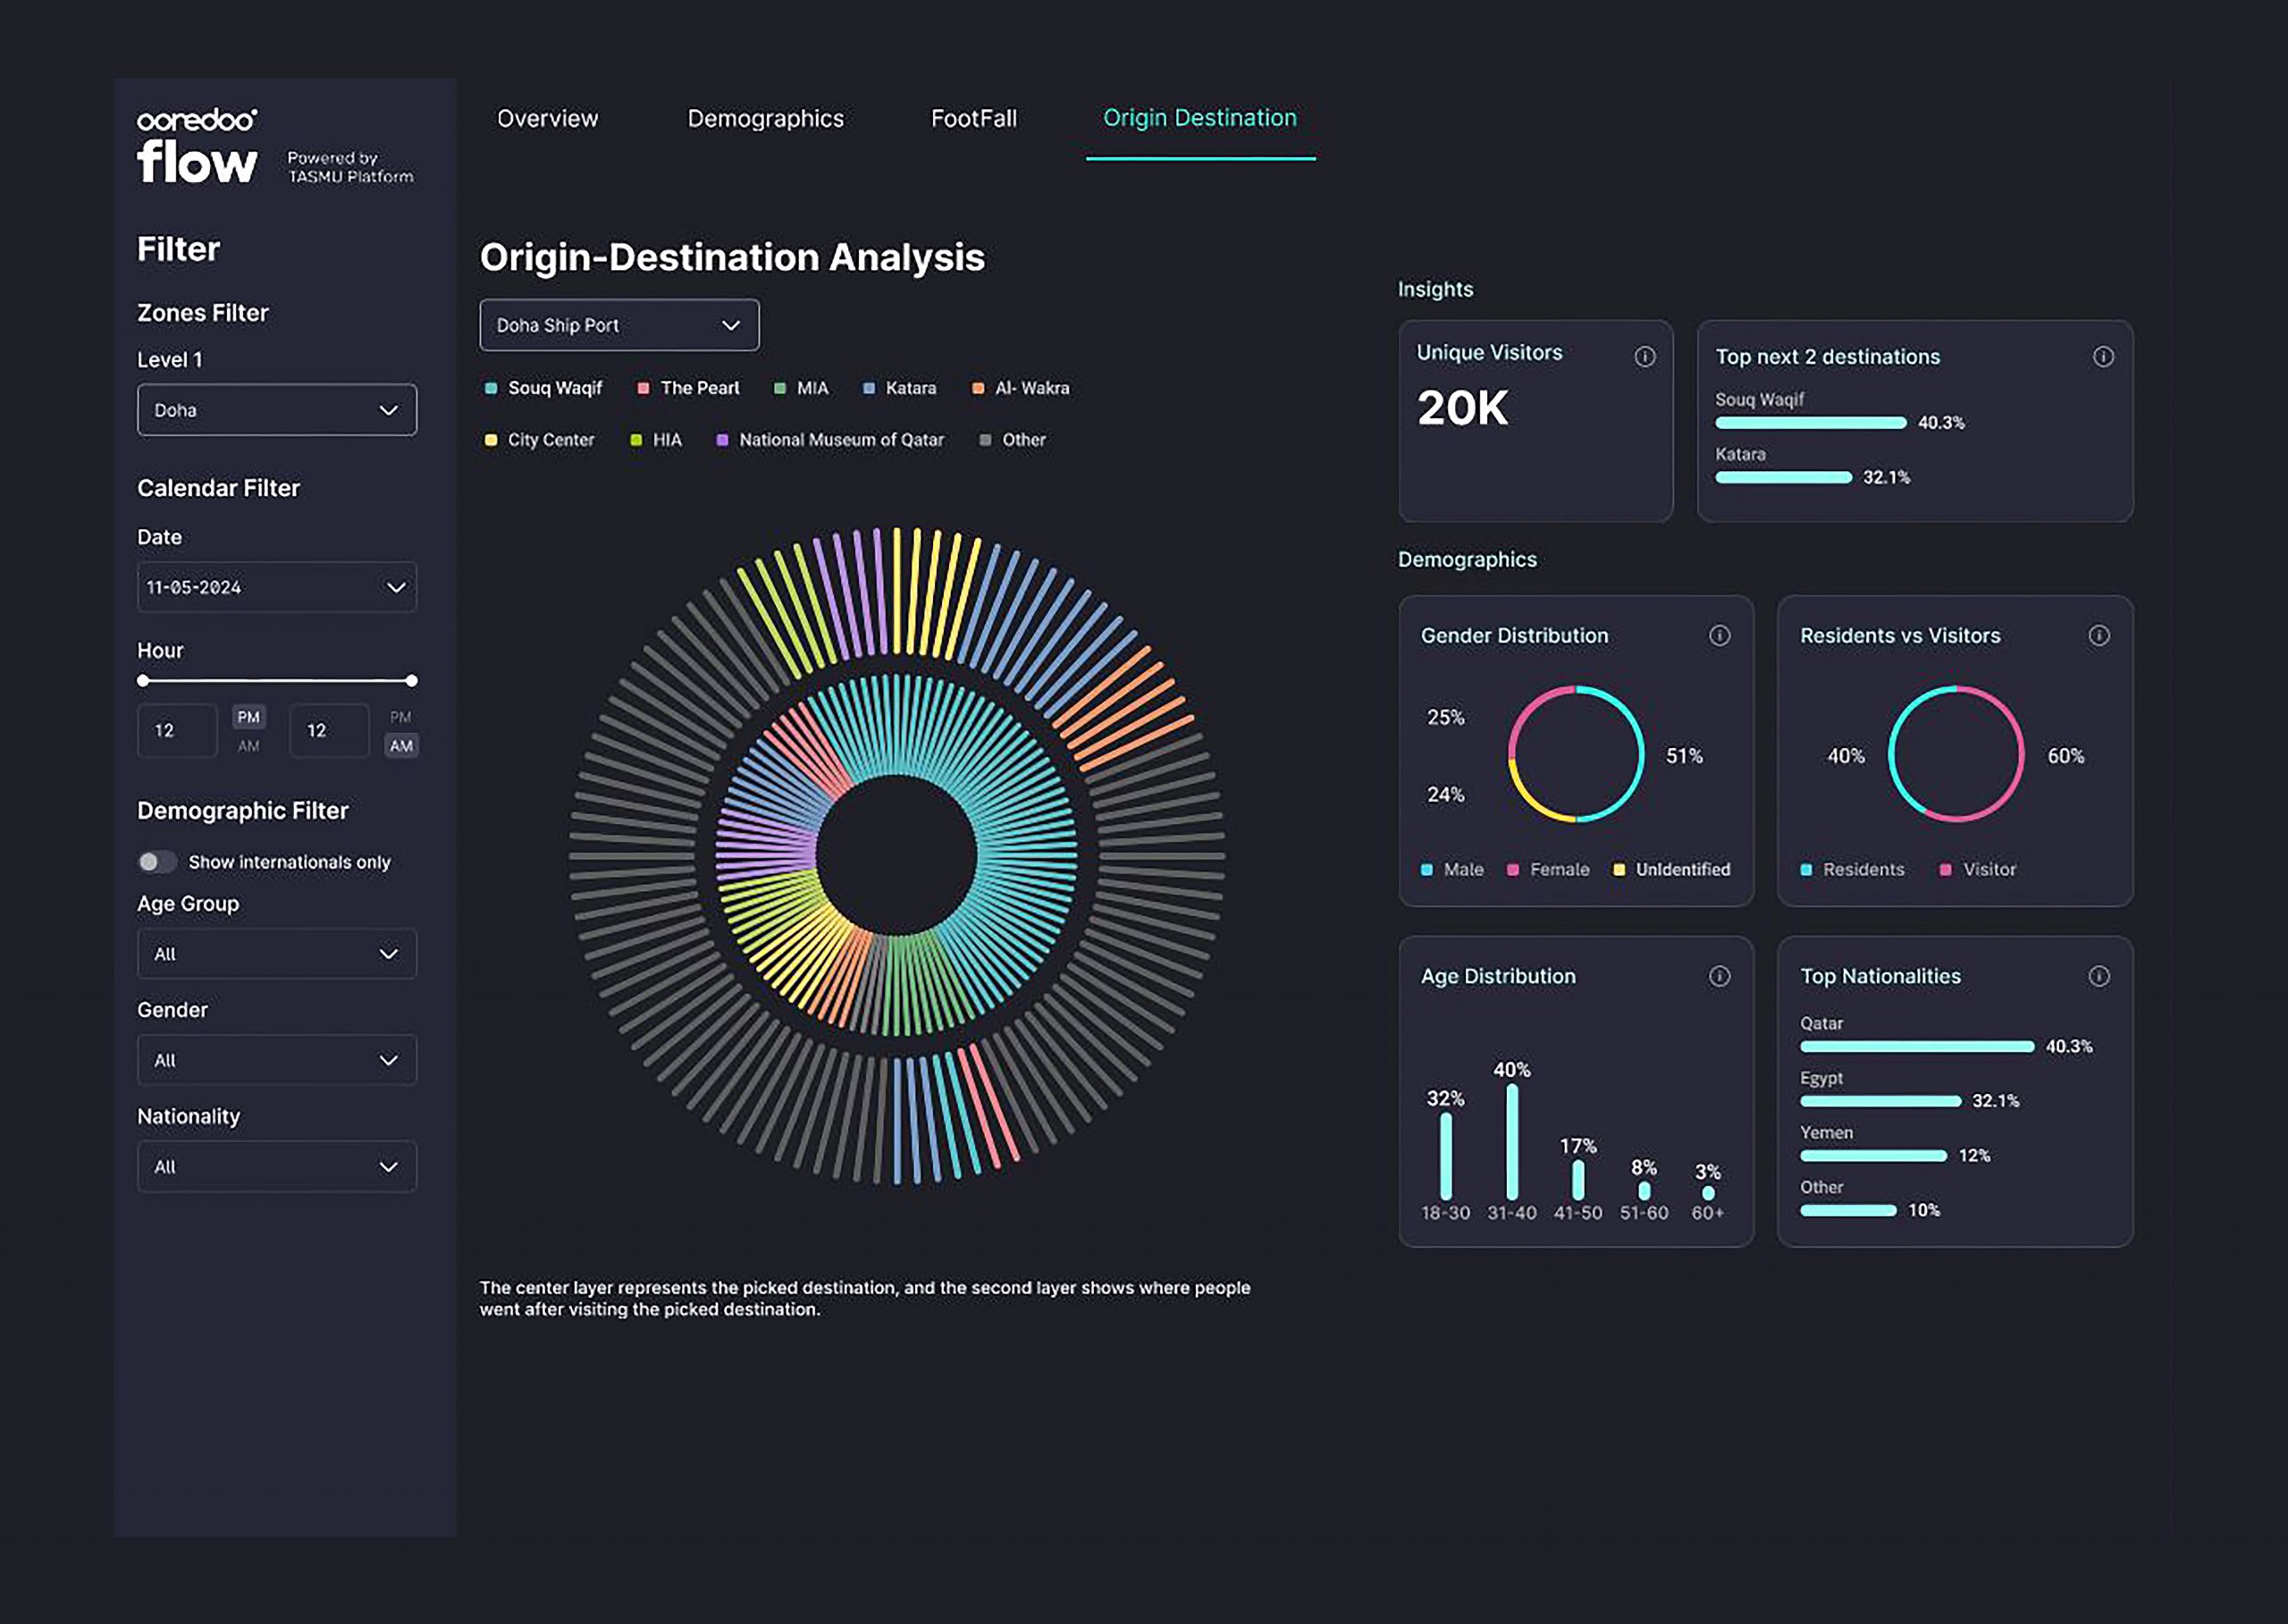Screen dimensions: 2288x1624
Task: Expand the Age Group dropdown
Action: [x=277, y=954]
